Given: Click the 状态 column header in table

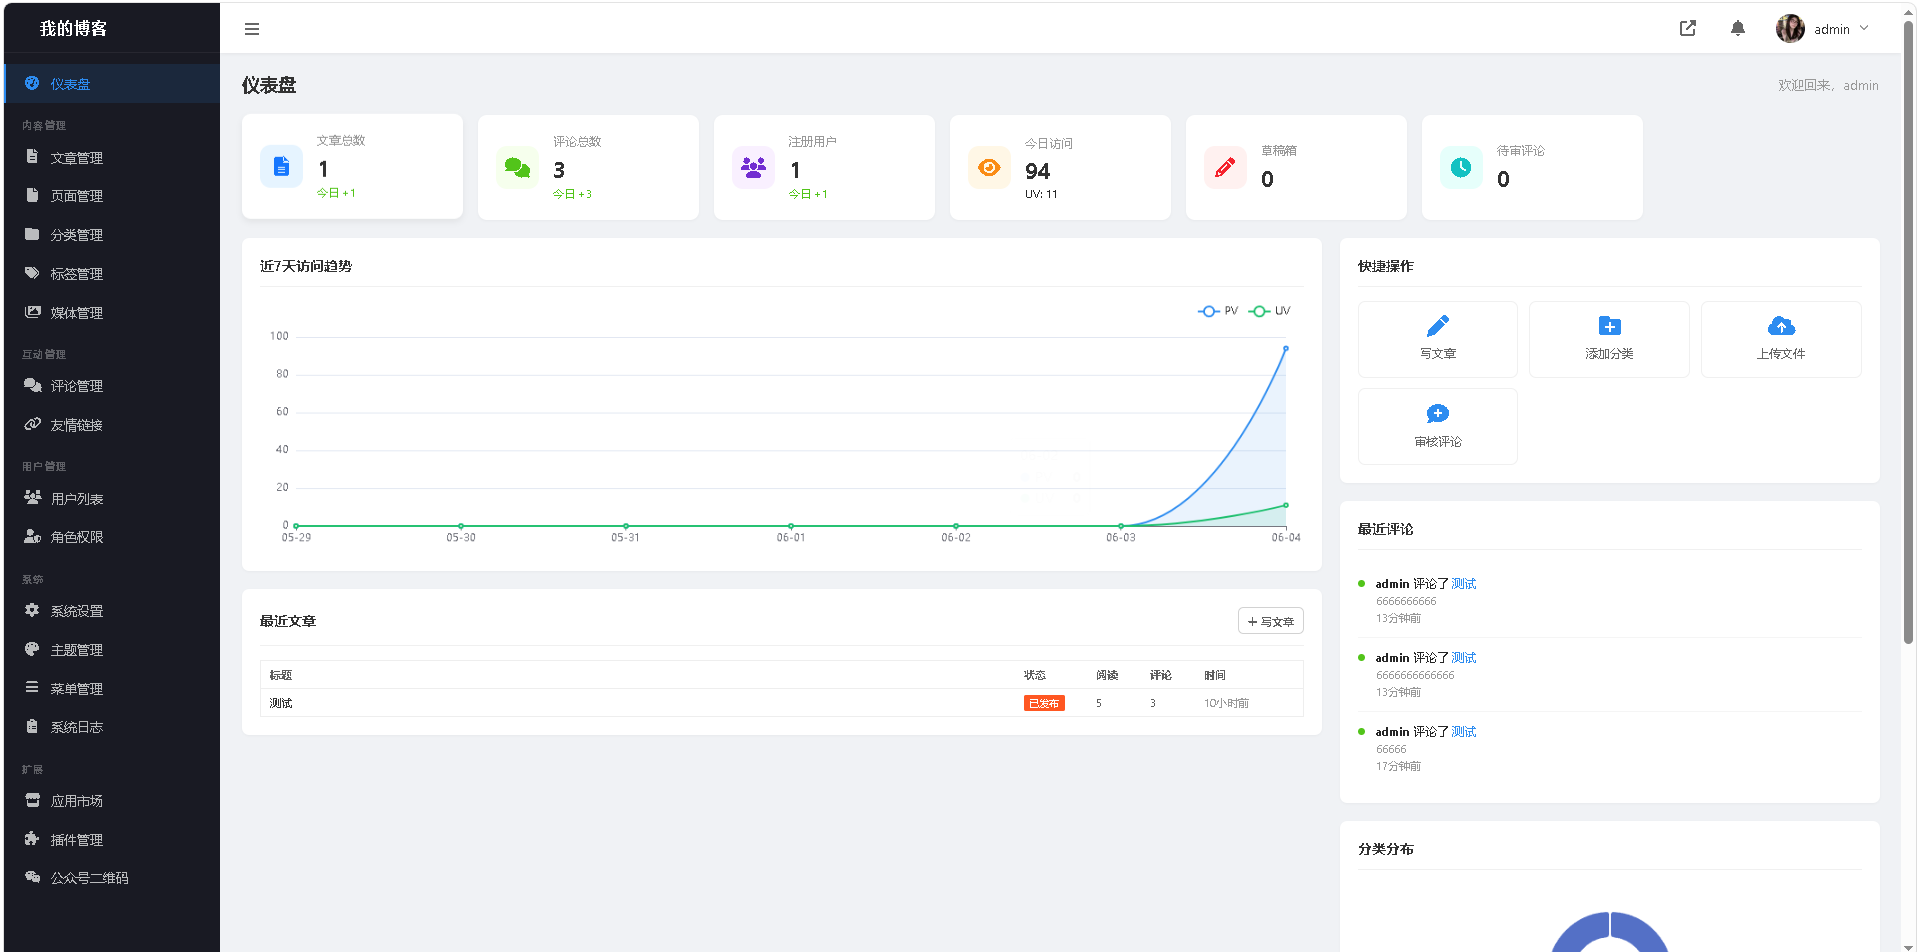Looking at the screenshot, I should 1035,675.
